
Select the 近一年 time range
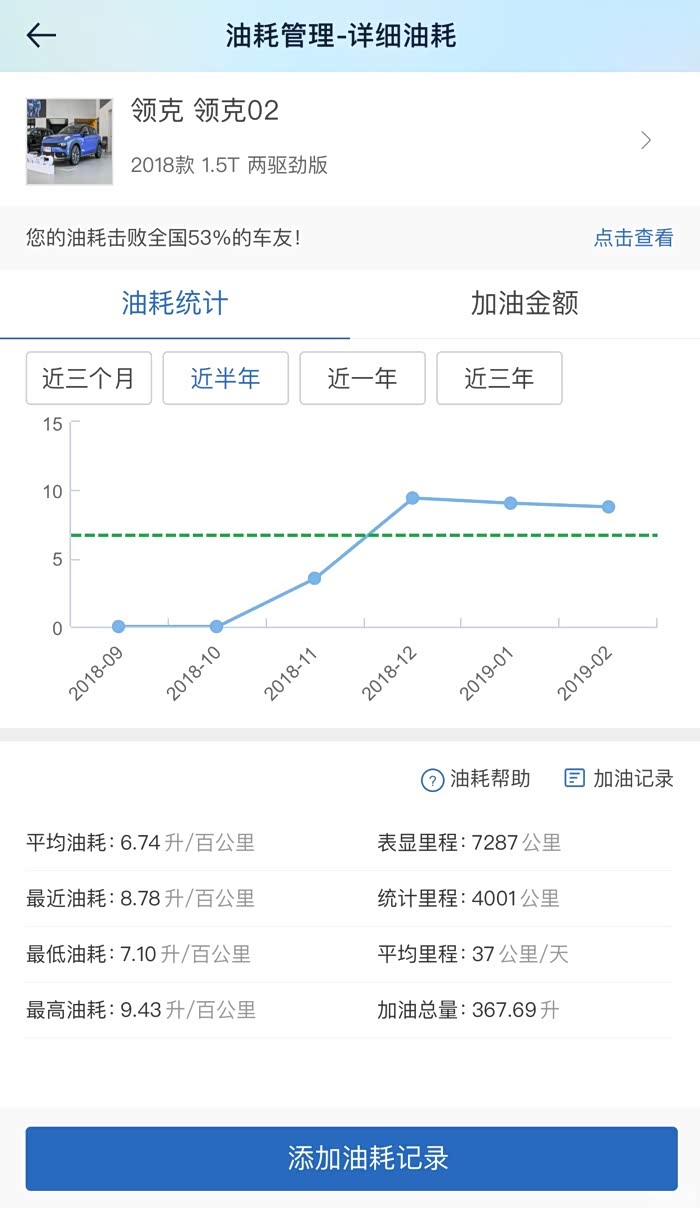coord(362,378)
